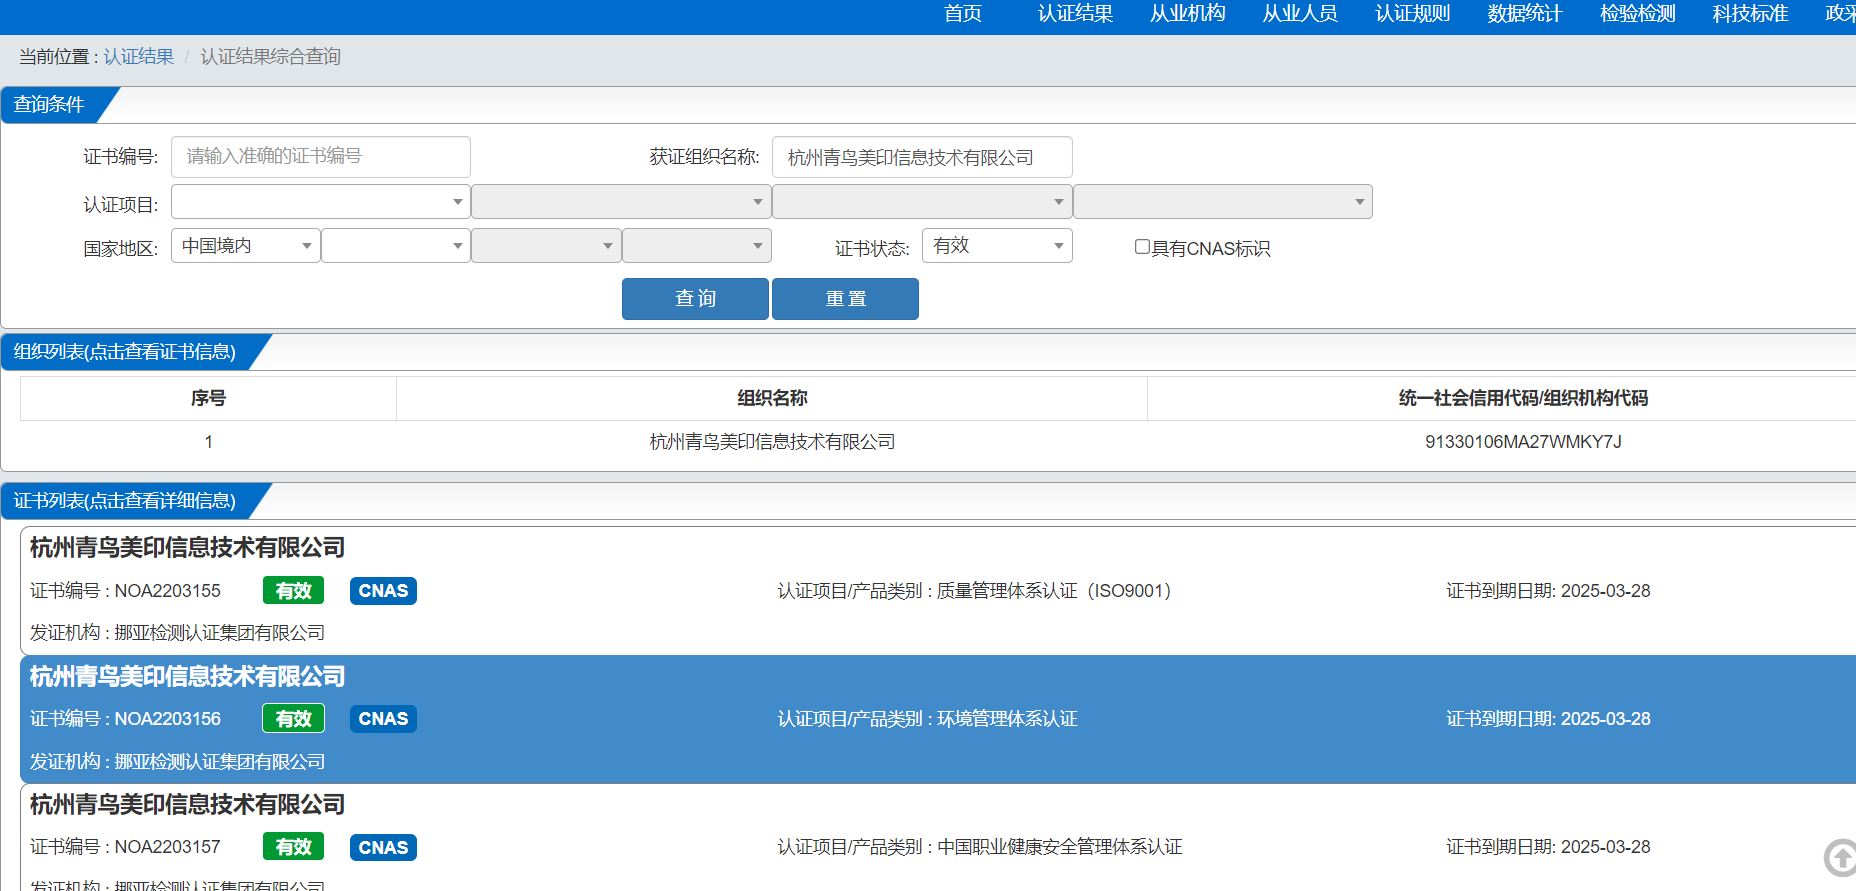The width and height of the screenshot is (1856, 891).
Task: Click the scroll-to-top arrow icon
Action: (1840, 858)
